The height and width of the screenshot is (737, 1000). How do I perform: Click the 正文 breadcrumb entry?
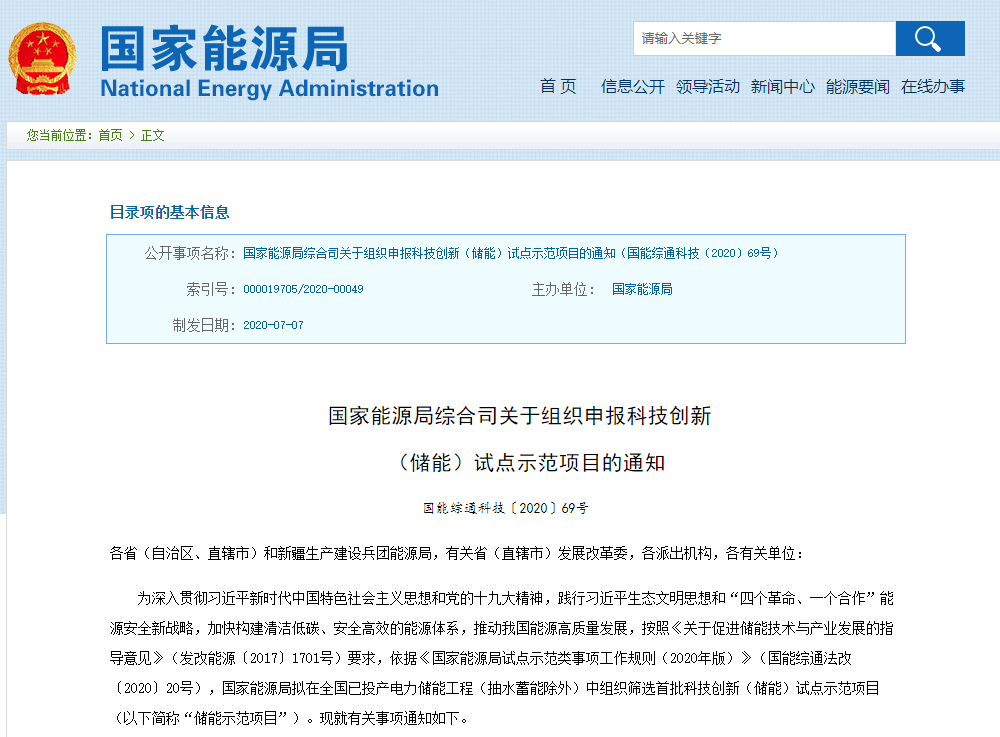coord(153,135)
